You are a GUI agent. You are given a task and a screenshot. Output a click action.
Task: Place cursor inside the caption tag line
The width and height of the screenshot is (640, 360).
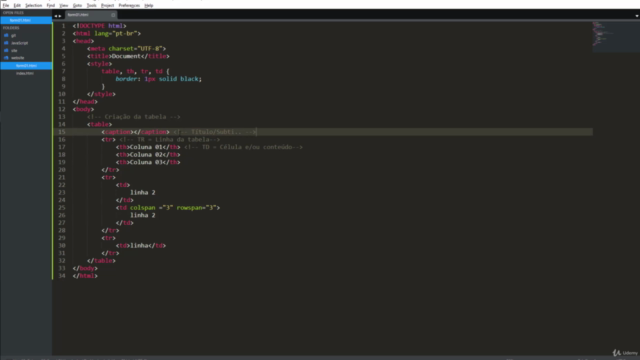(136, 132)
